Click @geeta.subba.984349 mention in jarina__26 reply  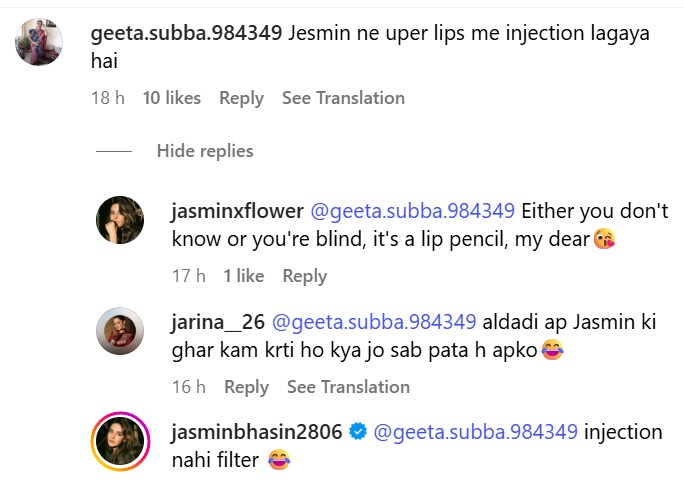click(374, 322)
